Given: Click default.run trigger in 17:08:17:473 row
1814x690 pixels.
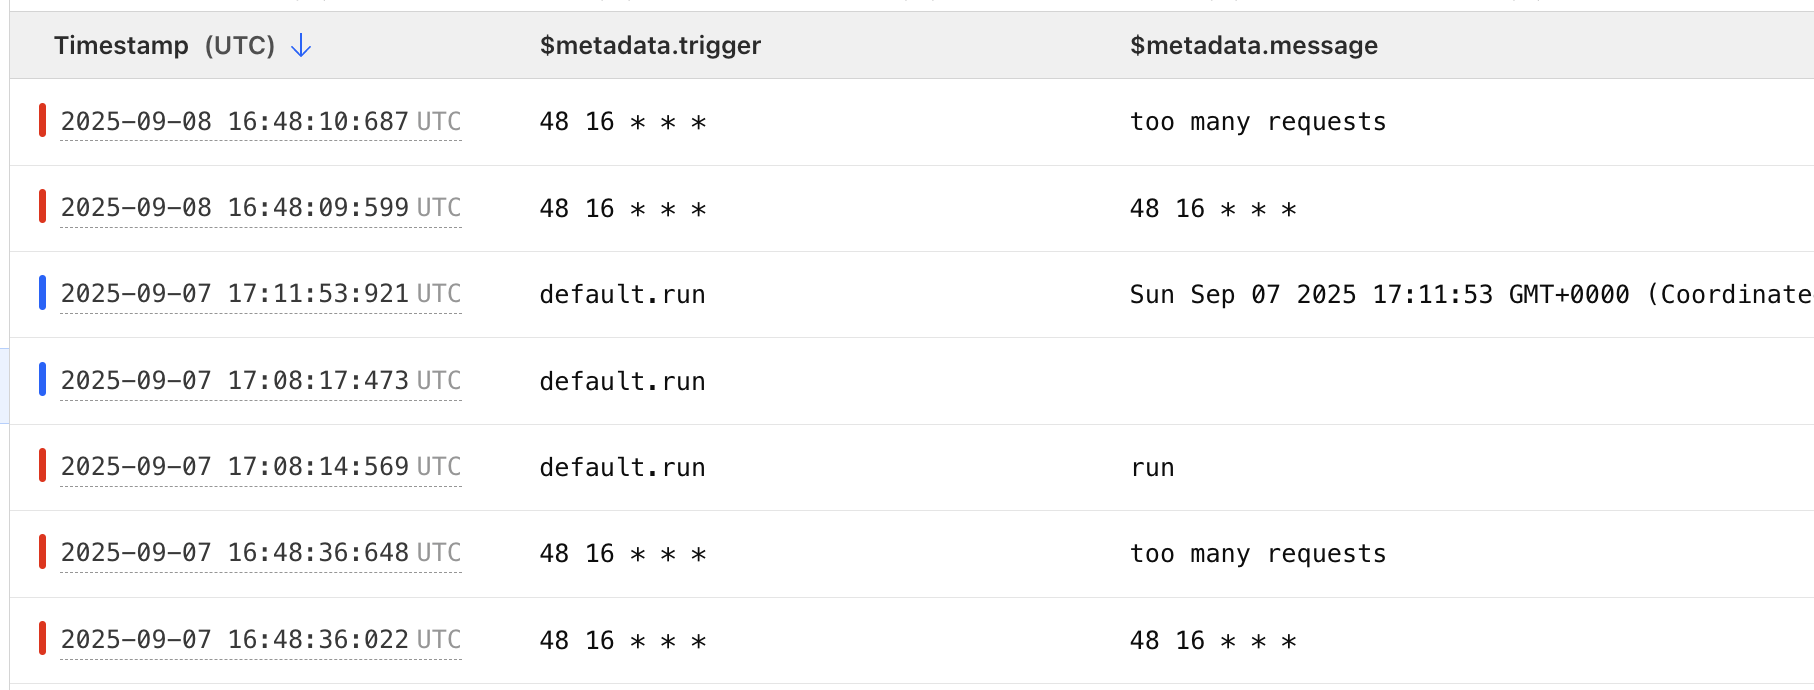Looking at the screenshot, I should pyautogui.click(x=622, y=382).
